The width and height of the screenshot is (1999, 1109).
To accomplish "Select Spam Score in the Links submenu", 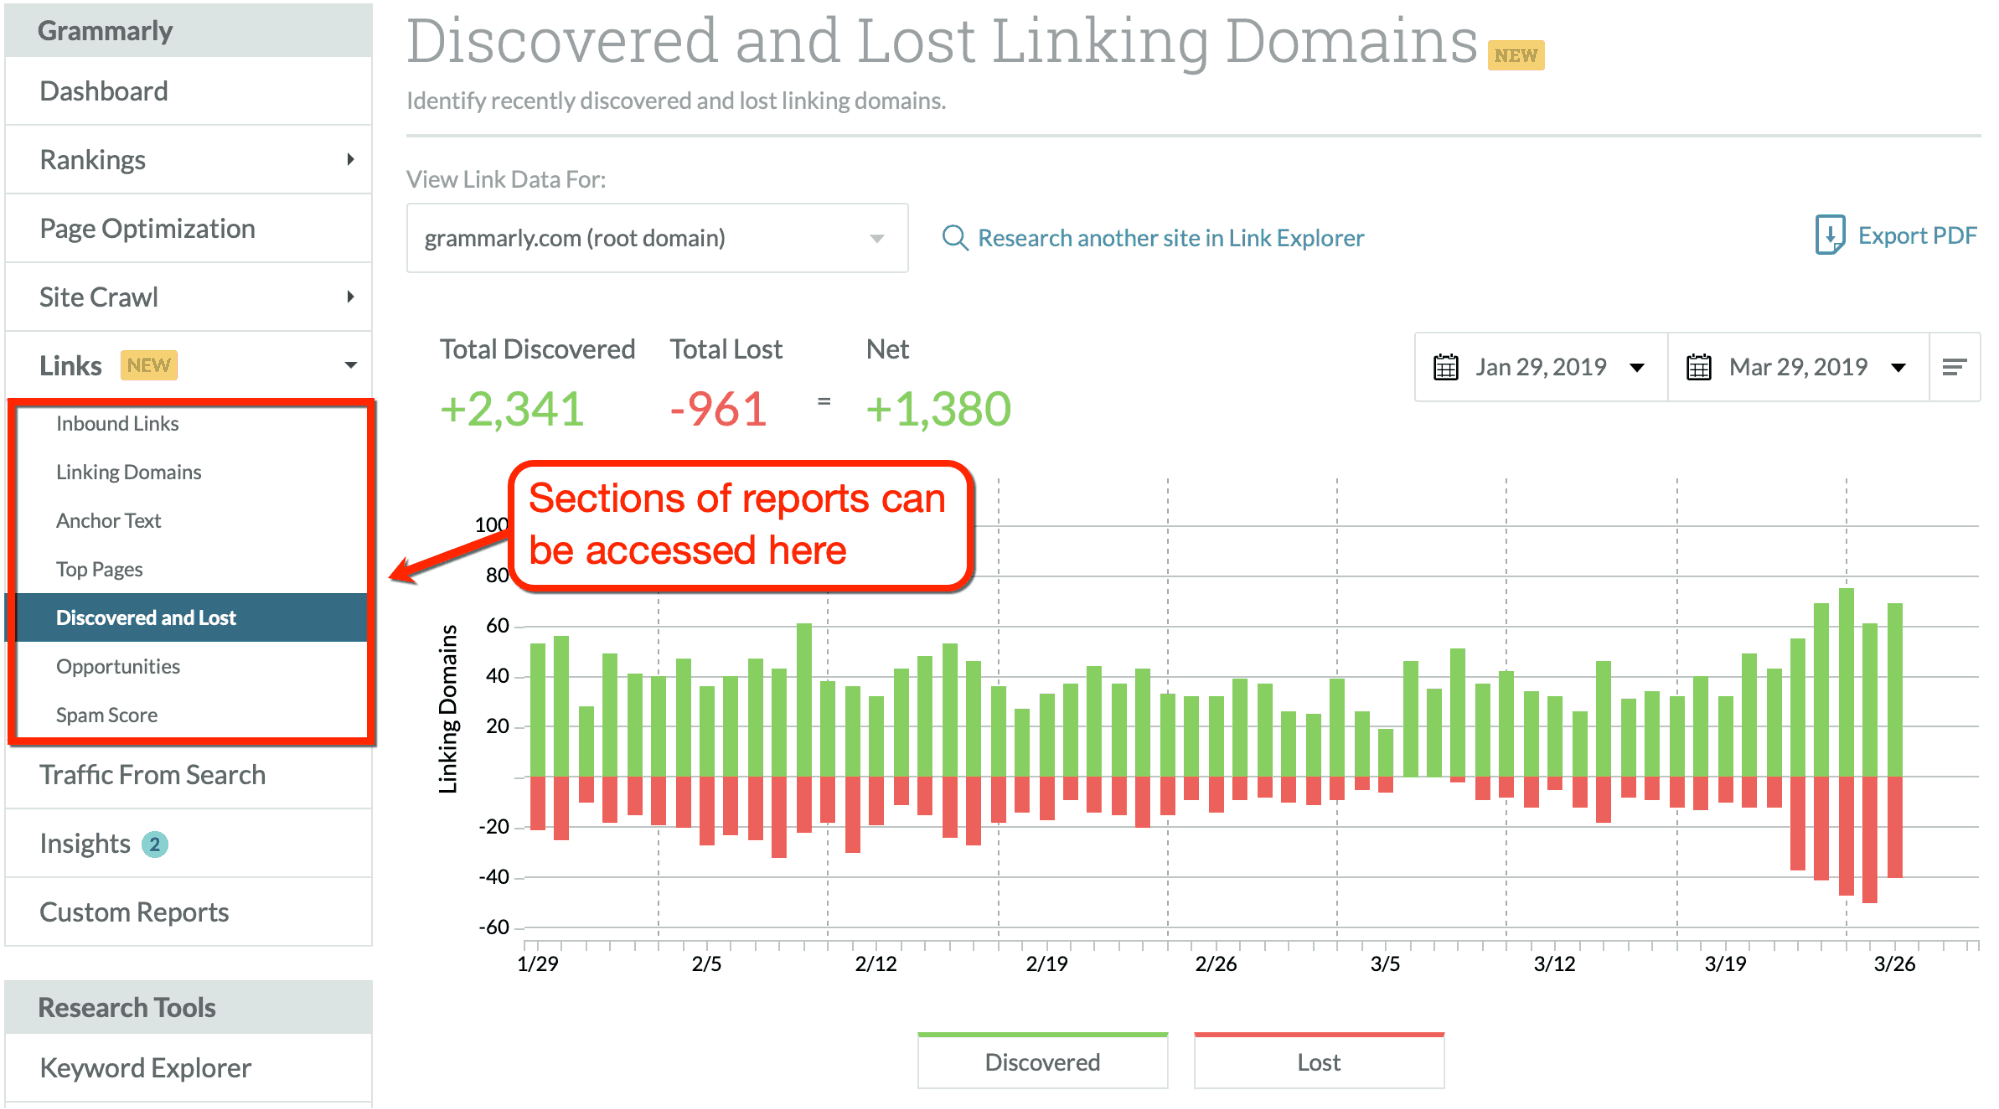I will 106,714.
